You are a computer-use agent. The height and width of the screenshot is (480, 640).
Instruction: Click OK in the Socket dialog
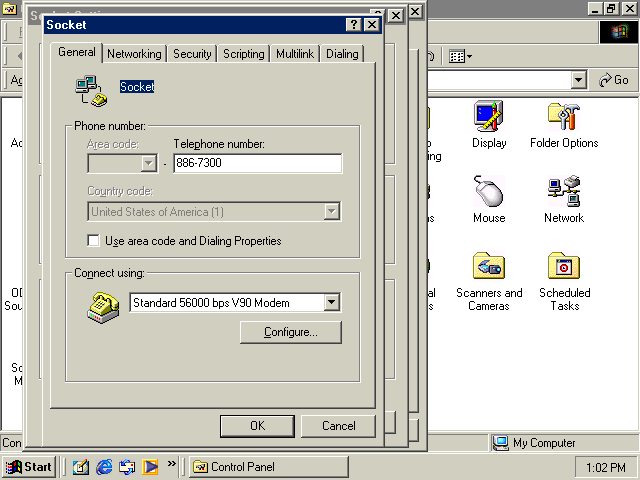tap(257, 426)
